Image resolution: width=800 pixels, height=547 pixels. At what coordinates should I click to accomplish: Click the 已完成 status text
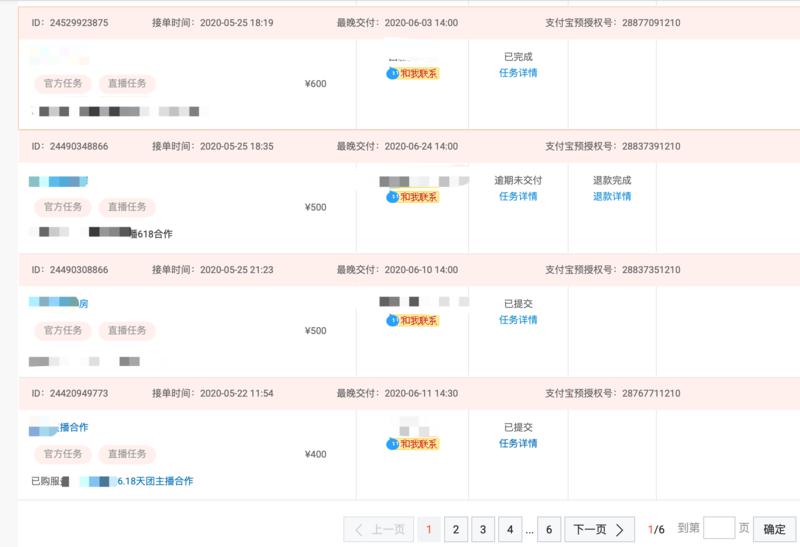coord(518,57)
